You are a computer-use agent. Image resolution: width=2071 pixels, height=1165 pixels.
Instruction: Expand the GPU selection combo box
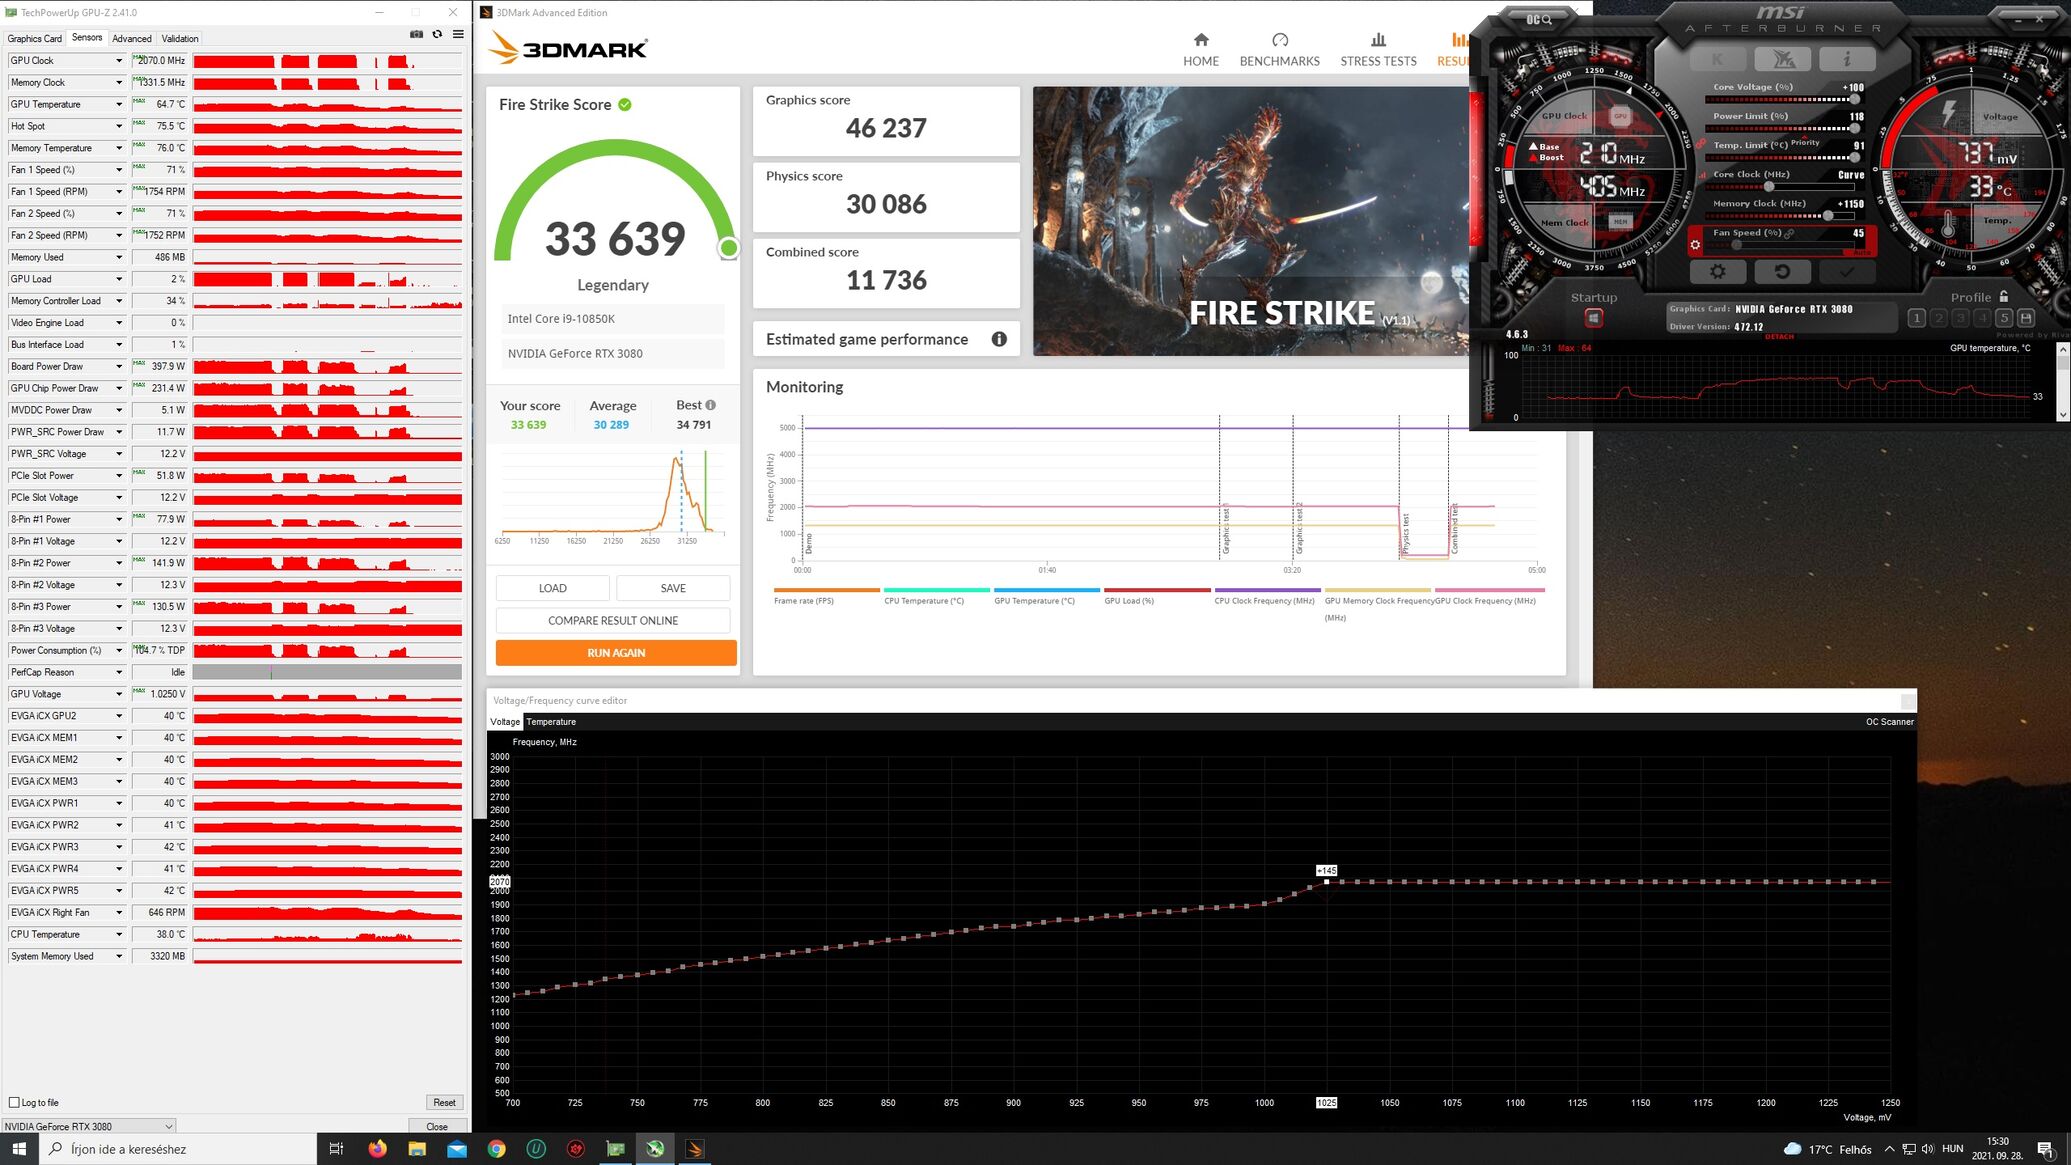tap(168, 1126)
